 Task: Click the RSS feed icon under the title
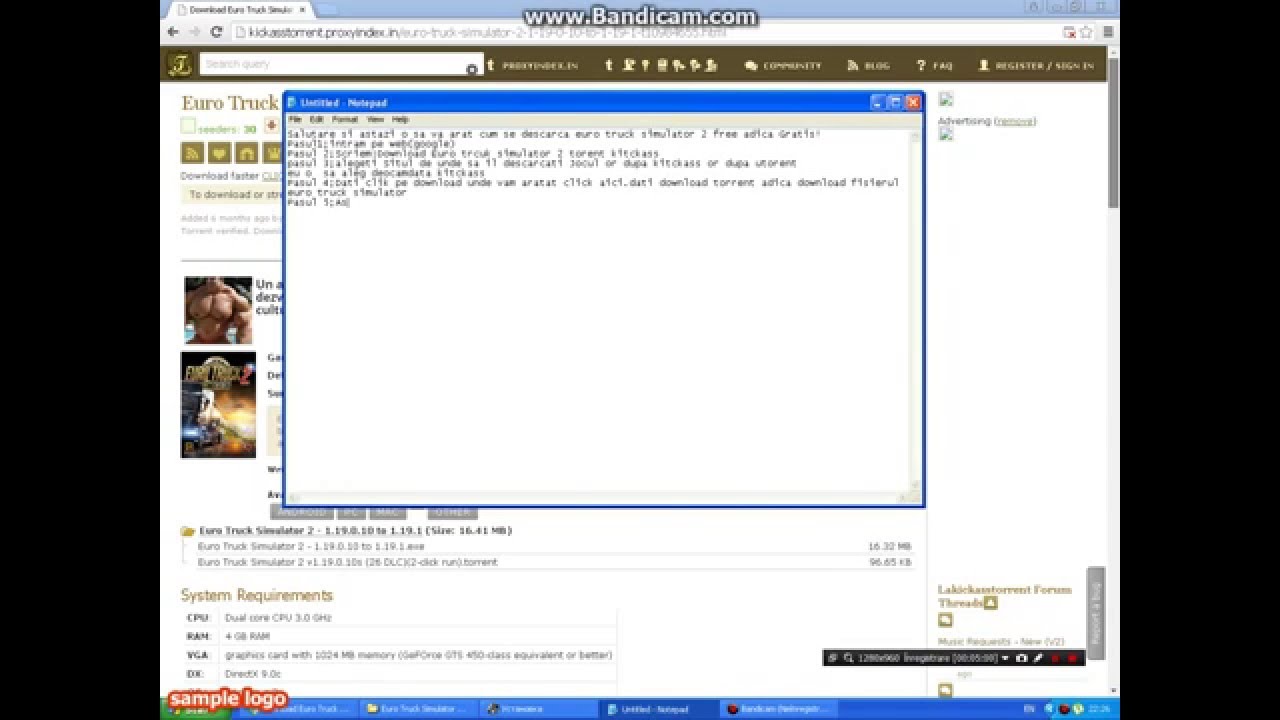(x=192, y=153)
